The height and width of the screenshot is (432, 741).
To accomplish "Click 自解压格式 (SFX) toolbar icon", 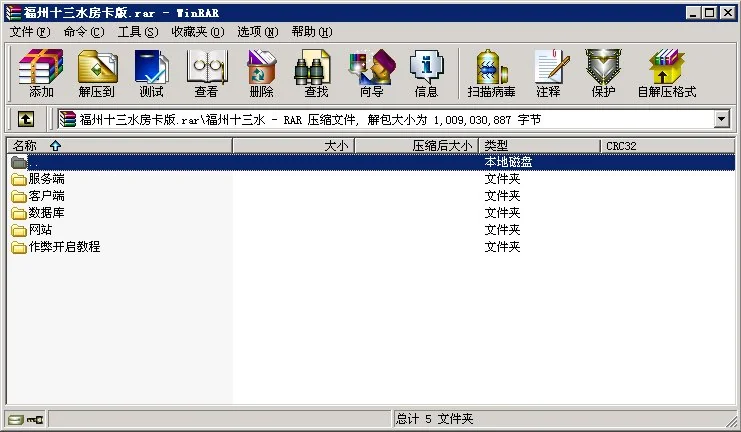I will click(x=666, y=73).
